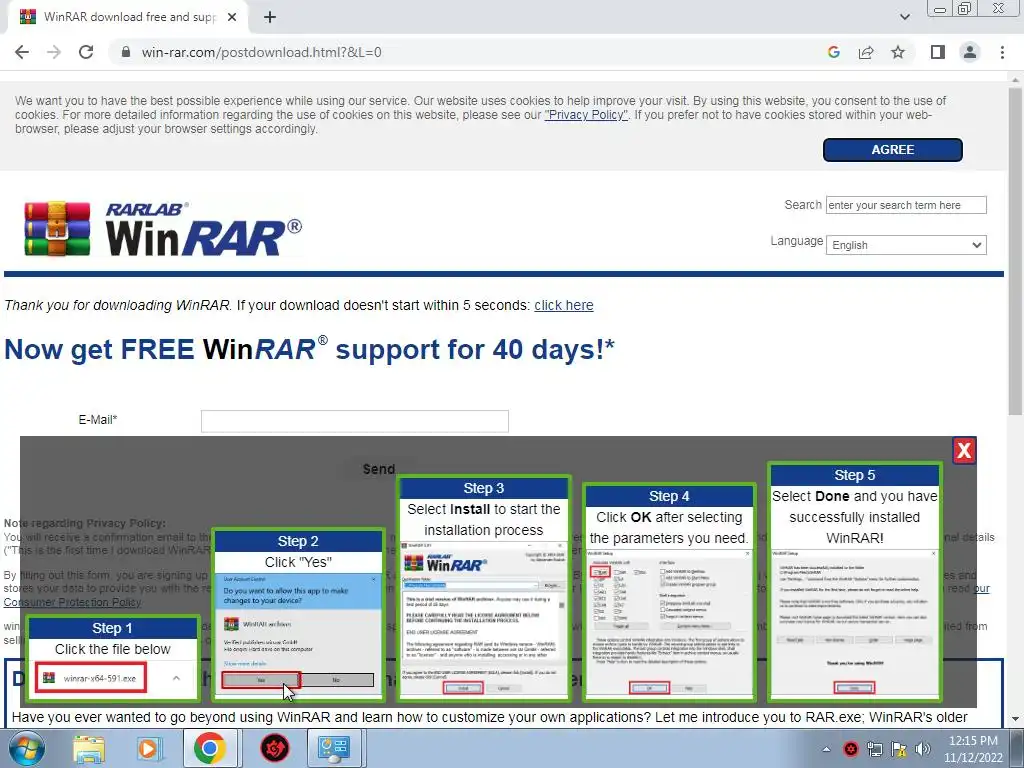Open the Action Center flag icon
This screenshot has height=768, width=1024.
(x=899, y=749)
